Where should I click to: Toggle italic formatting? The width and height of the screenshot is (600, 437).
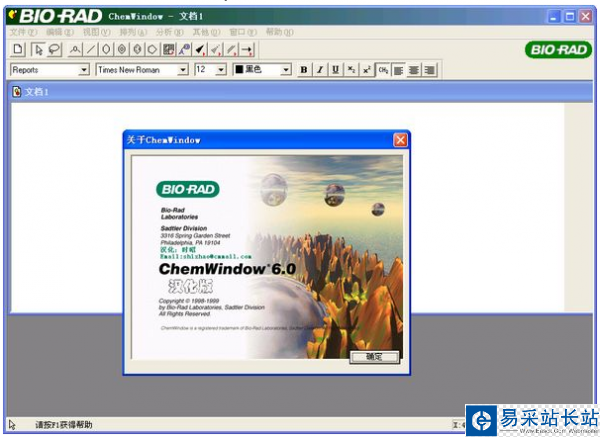pos(320,70)
